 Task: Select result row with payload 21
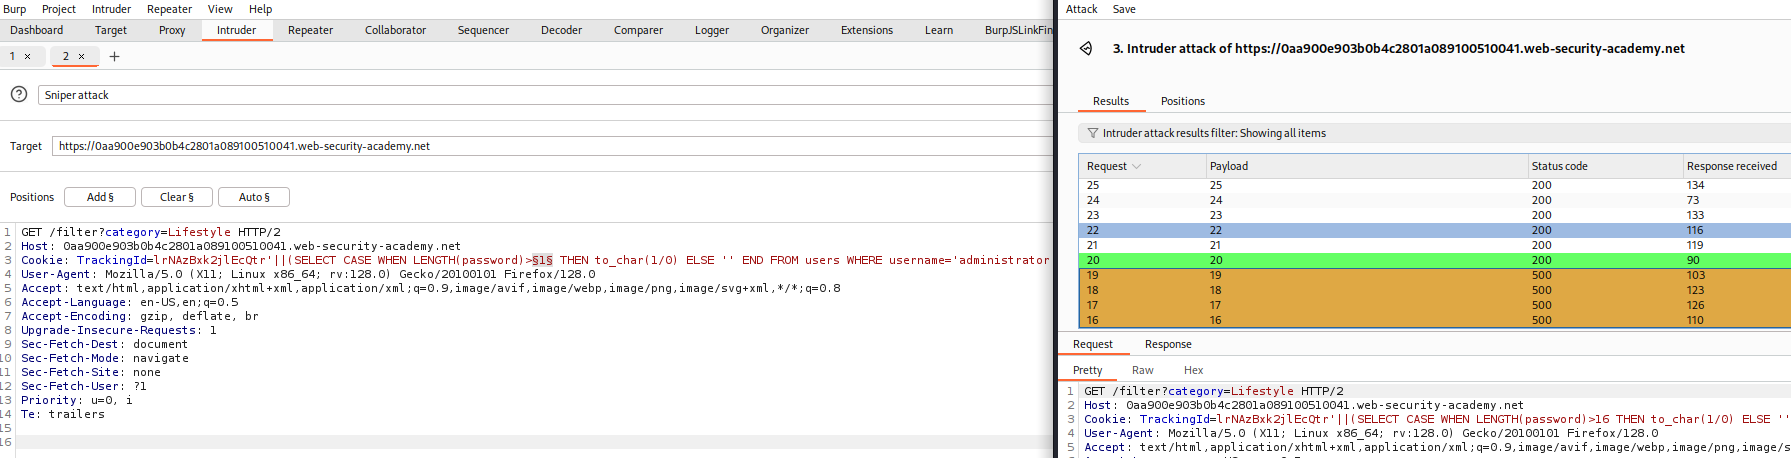pos(1435,245)
